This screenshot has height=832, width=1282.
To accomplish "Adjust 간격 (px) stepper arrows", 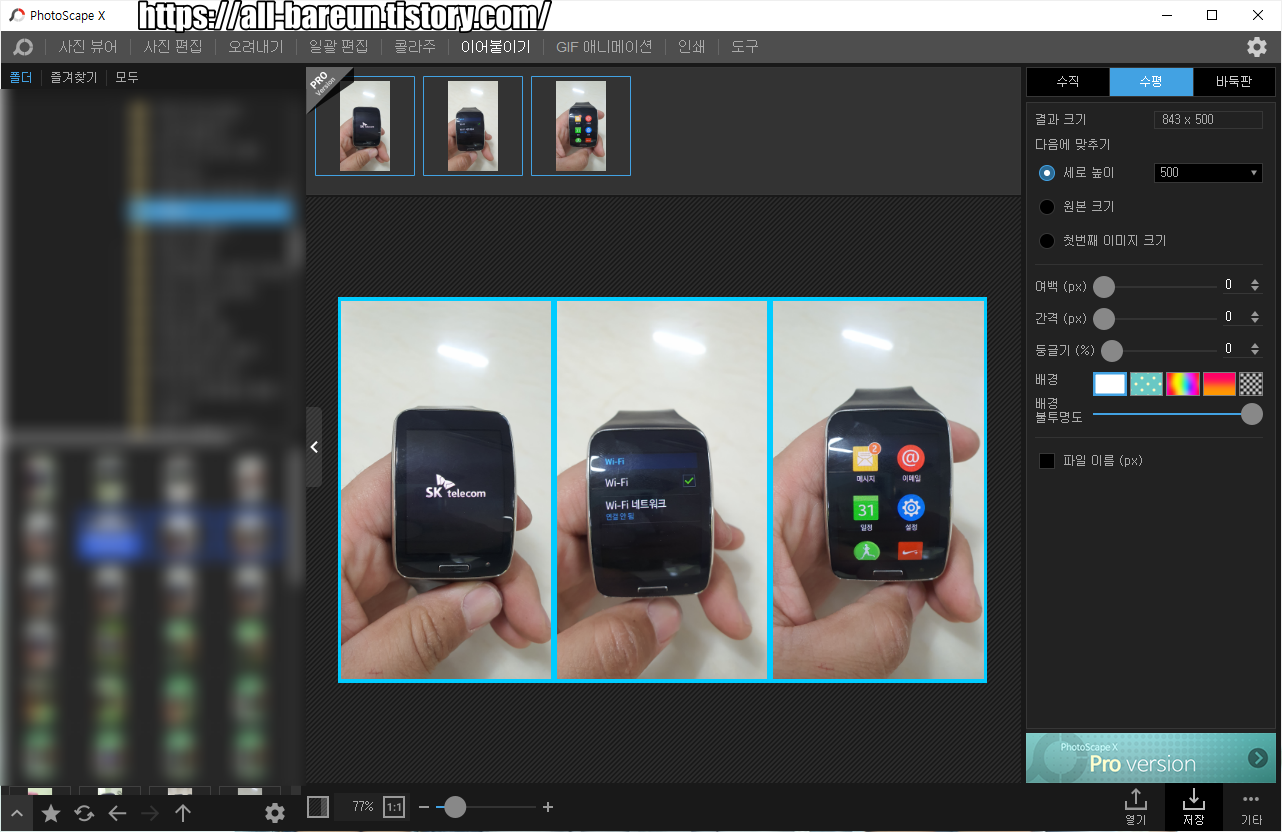I will point(1255,317).
